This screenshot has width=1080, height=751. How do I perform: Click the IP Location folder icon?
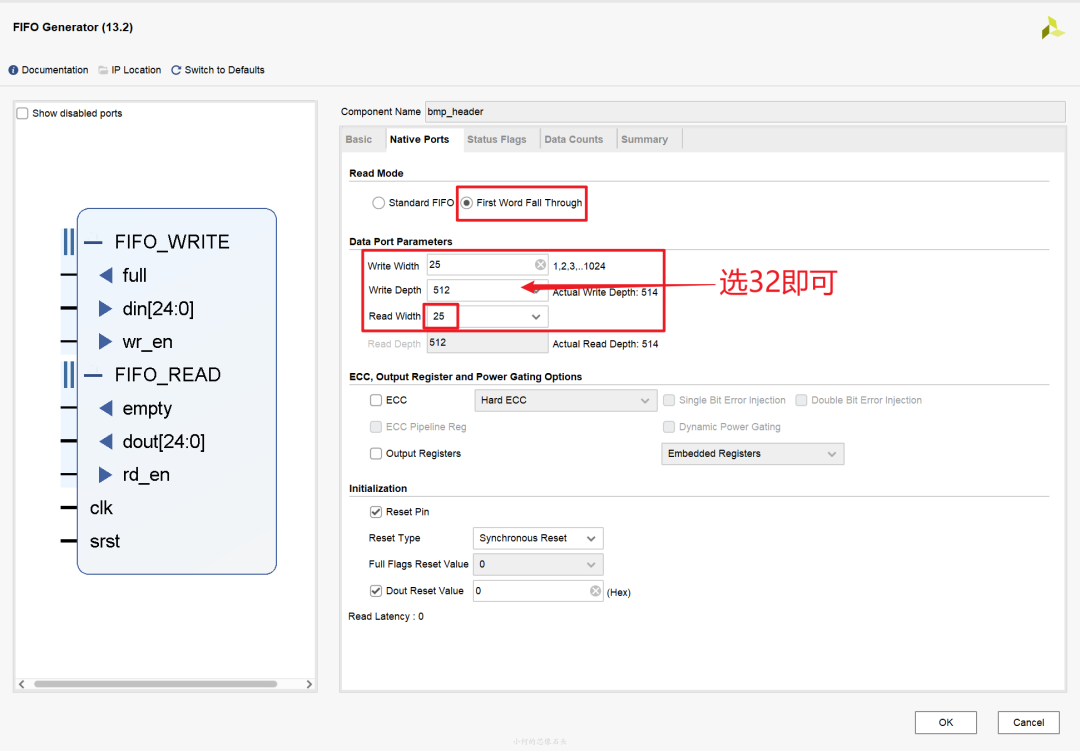click(103, 70)
